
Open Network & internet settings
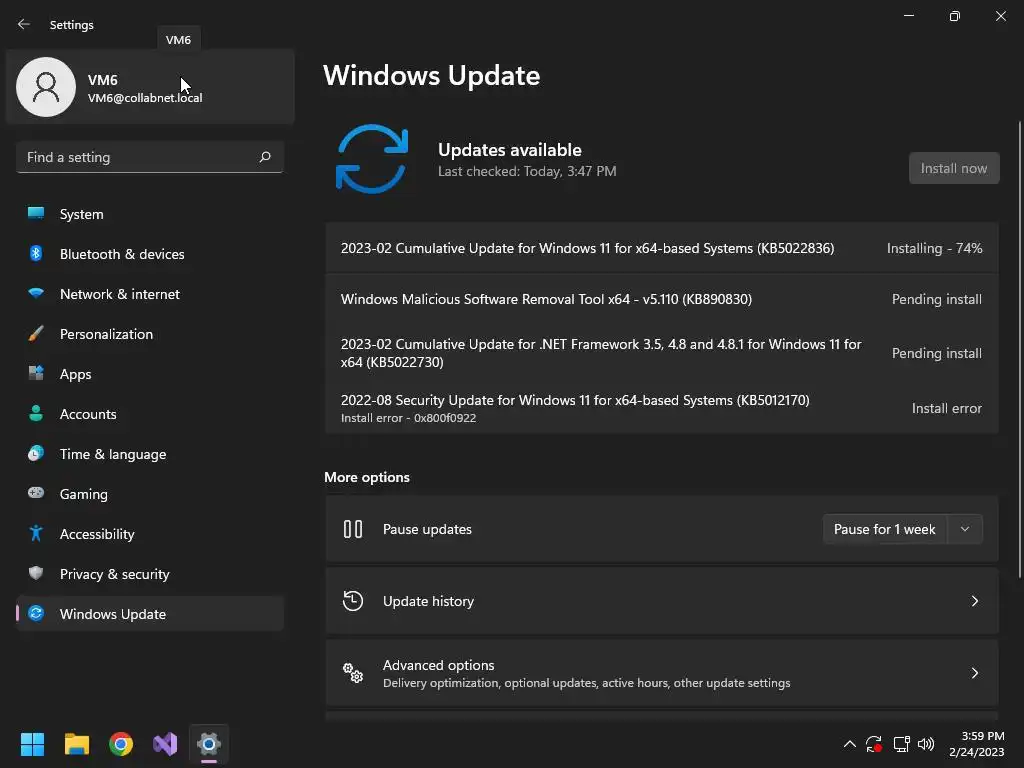[150, 294]
